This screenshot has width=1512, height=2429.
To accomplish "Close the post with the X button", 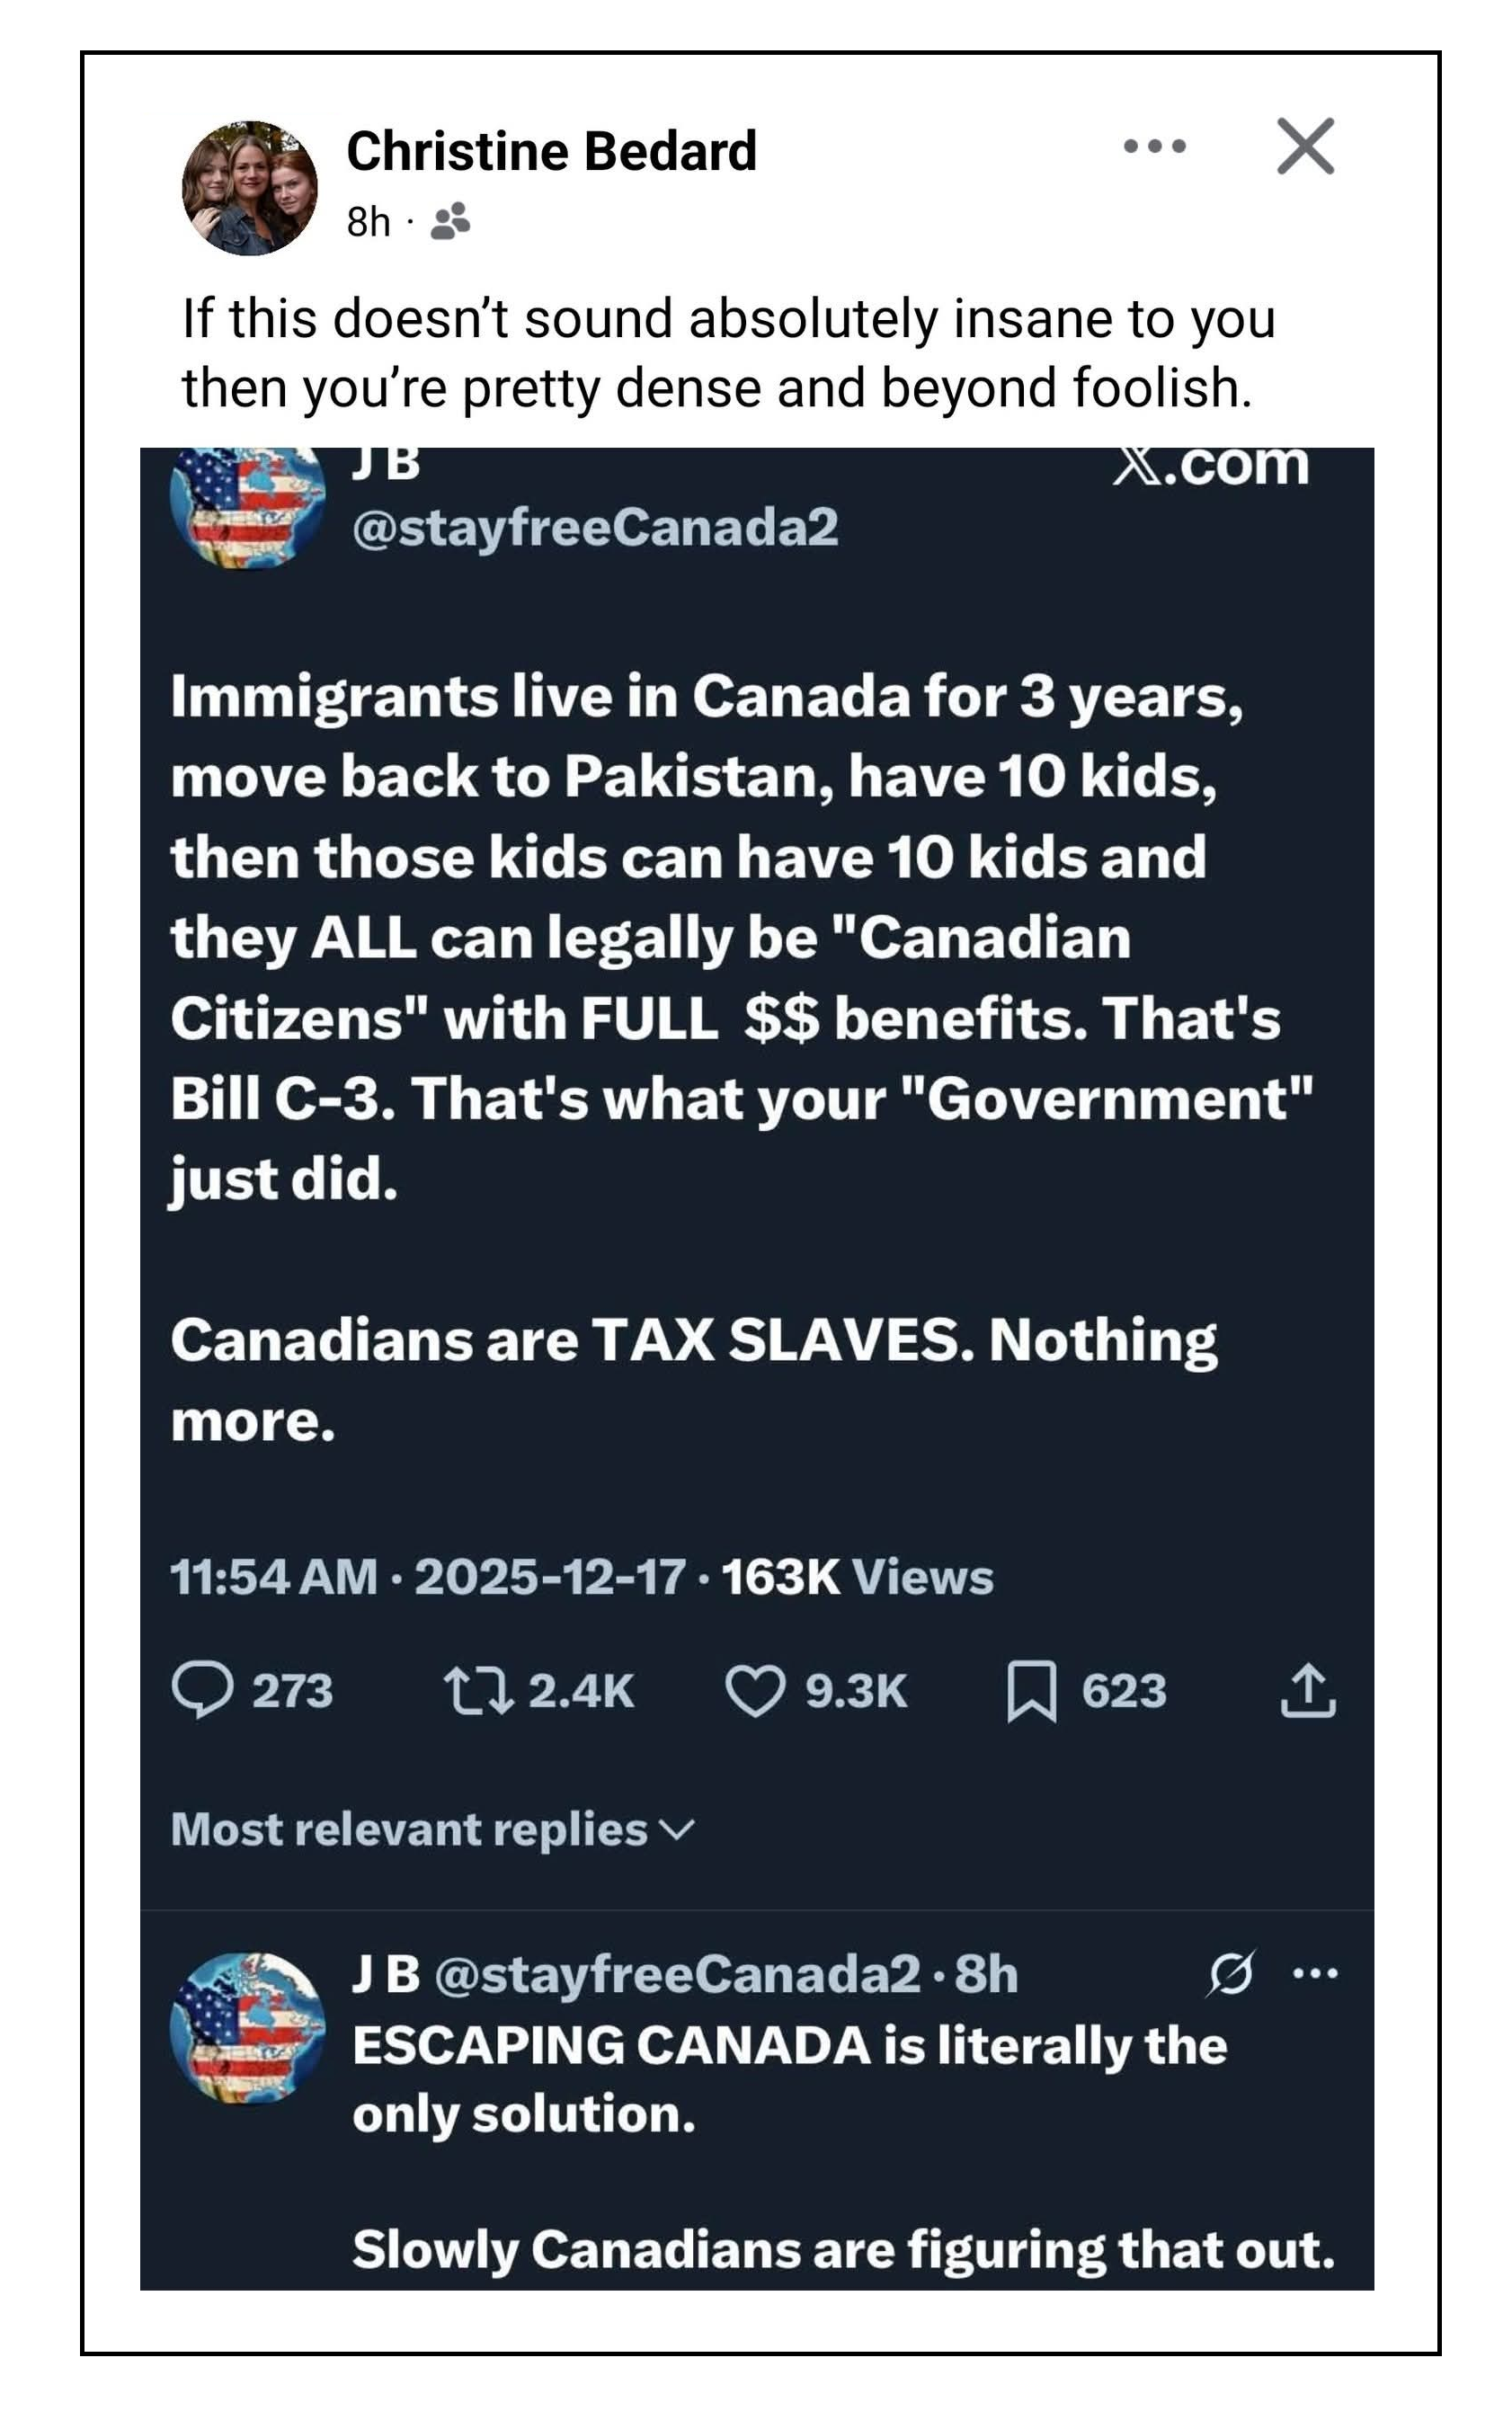I will pos(1305,146).
